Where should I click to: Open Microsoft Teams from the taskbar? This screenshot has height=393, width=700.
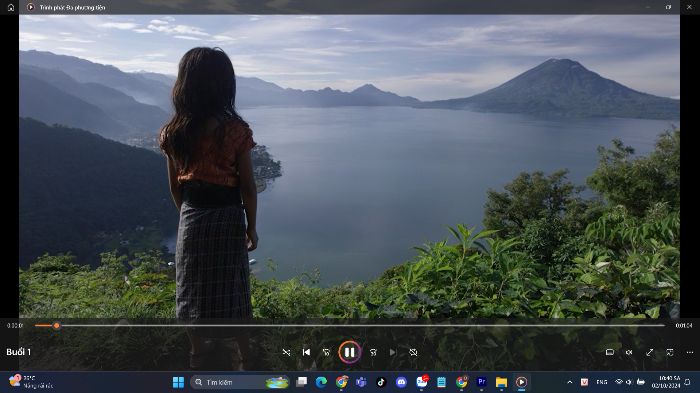tap(361, 382)
